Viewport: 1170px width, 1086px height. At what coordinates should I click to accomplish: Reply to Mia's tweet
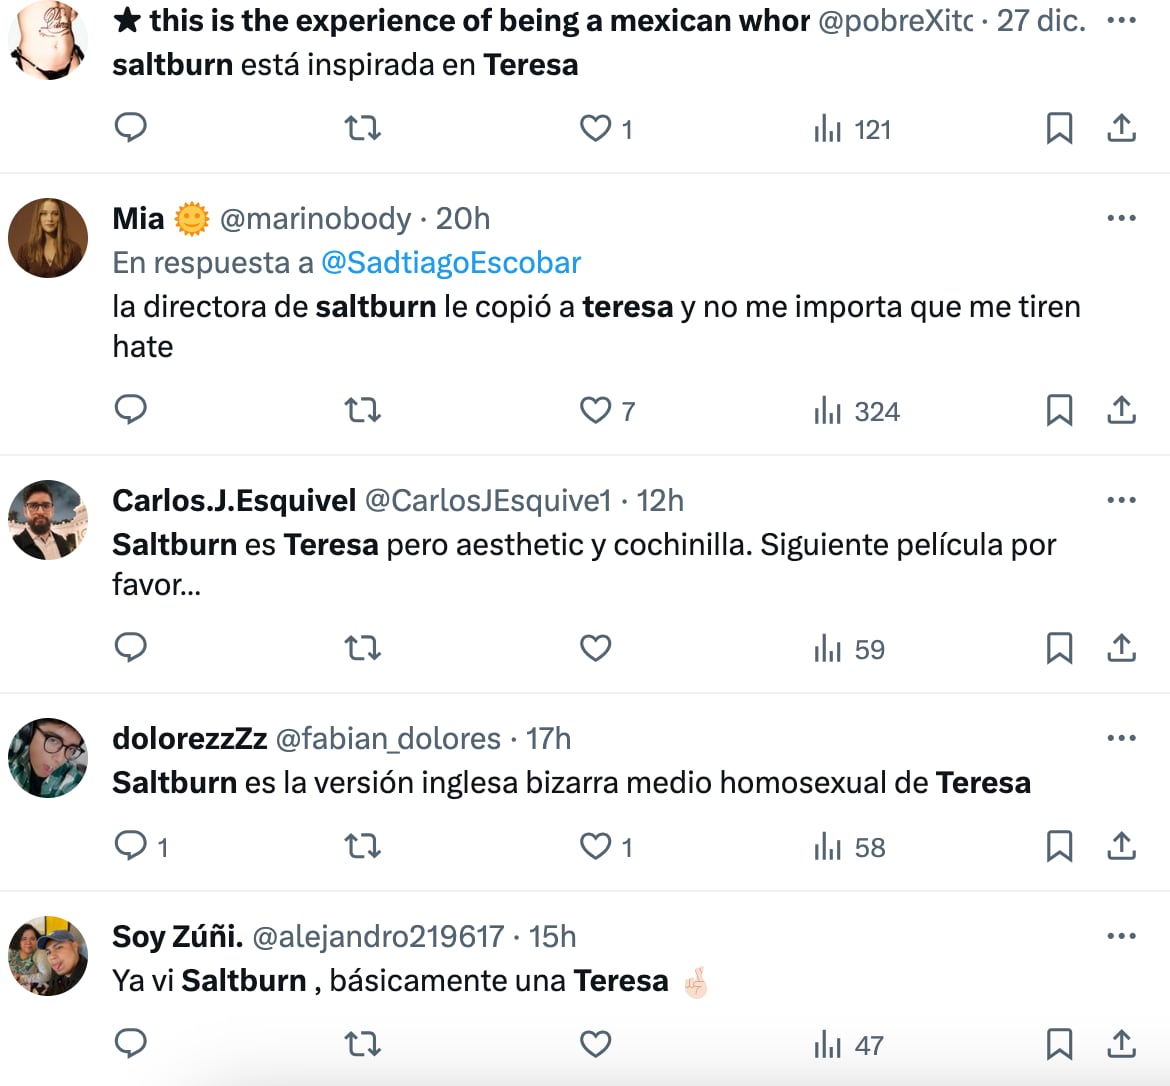tap(130, 410)
